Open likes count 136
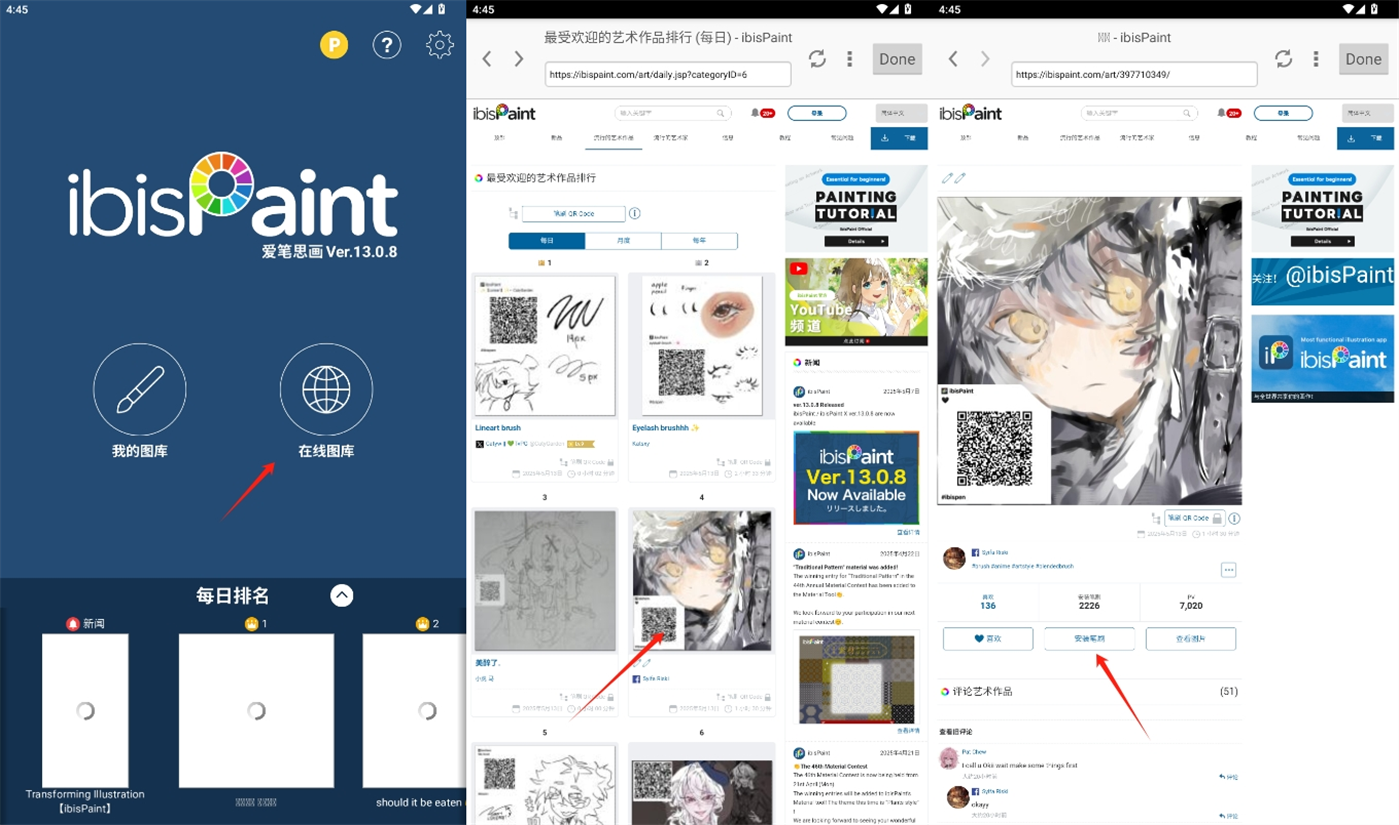 coord(988,602)
